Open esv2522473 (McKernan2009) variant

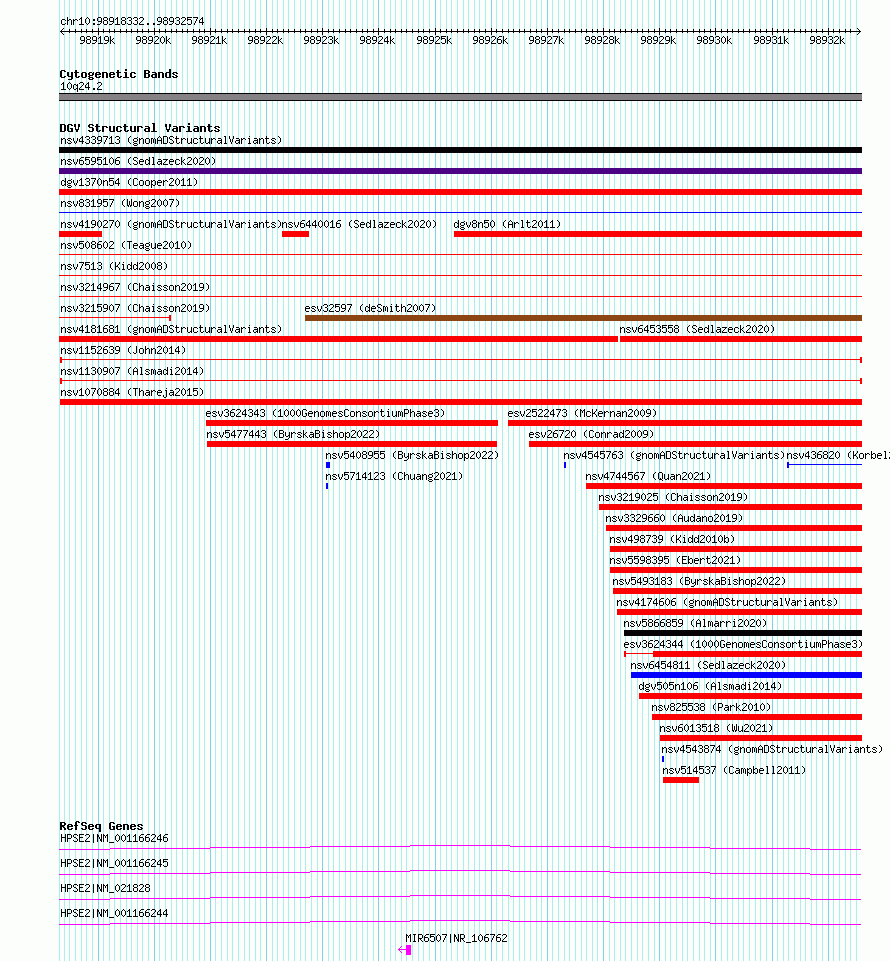[582, 413]
